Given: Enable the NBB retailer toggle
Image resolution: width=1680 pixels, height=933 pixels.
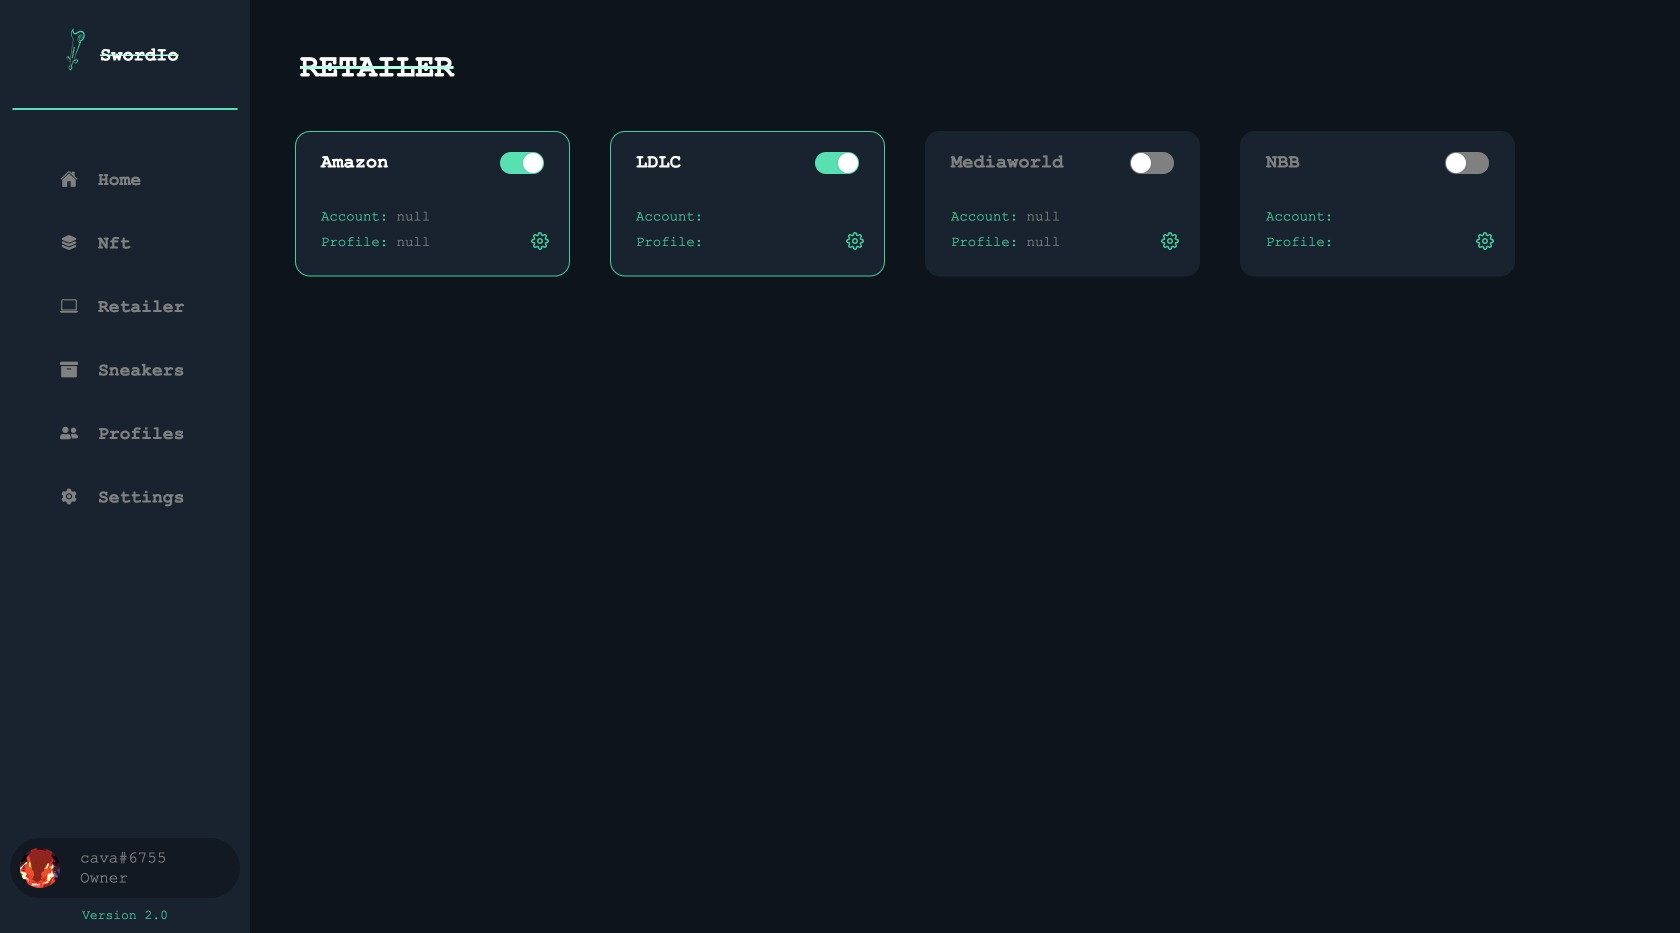Looking at the screenshot, I should (x=1467, y=162).
